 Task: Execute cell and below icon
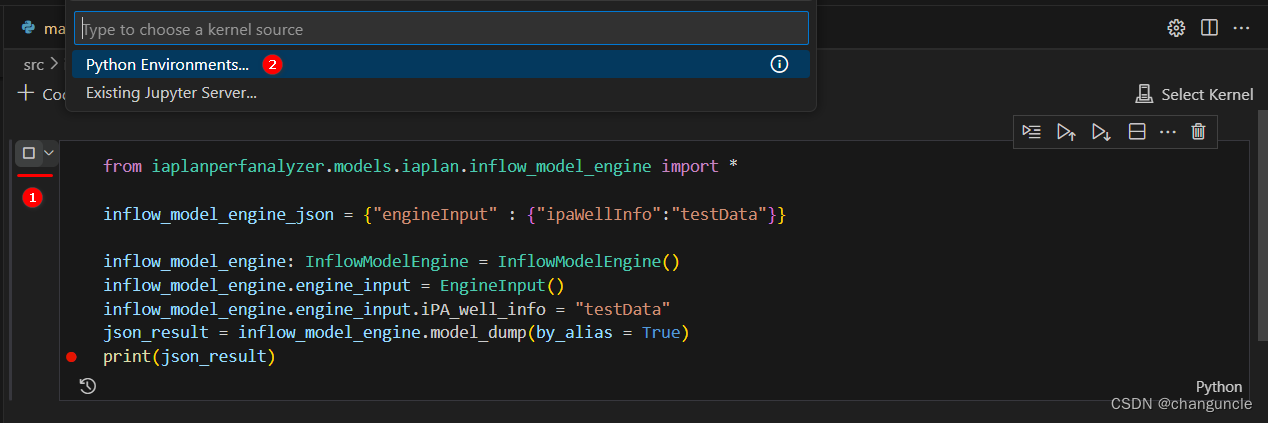[x=1101, y=131]
